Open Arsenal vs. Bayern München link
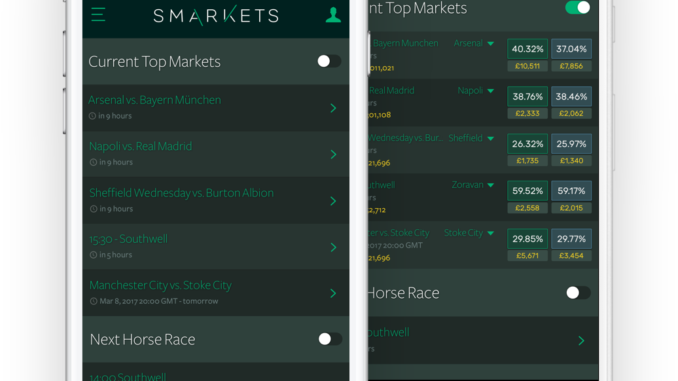This screenshot has width=678, height=381. click(x=155, y=100)
